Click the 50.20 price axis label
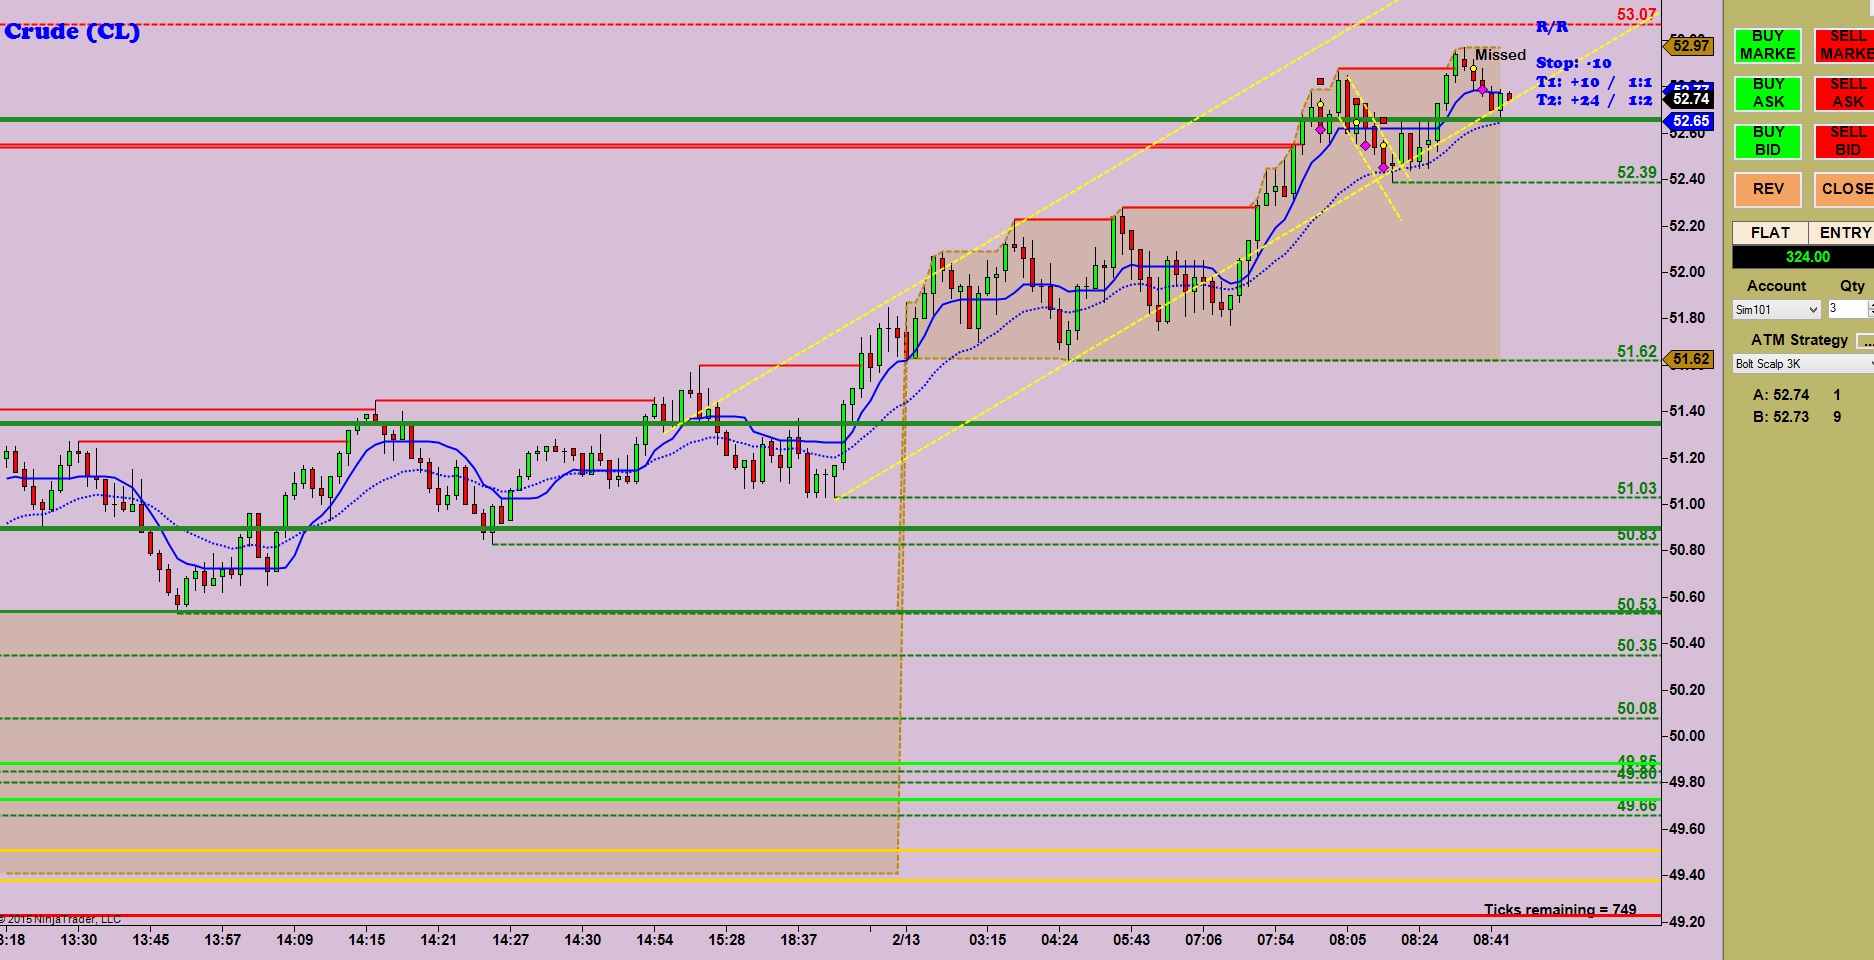The image size is (1874, 960). pos(1687,690)
